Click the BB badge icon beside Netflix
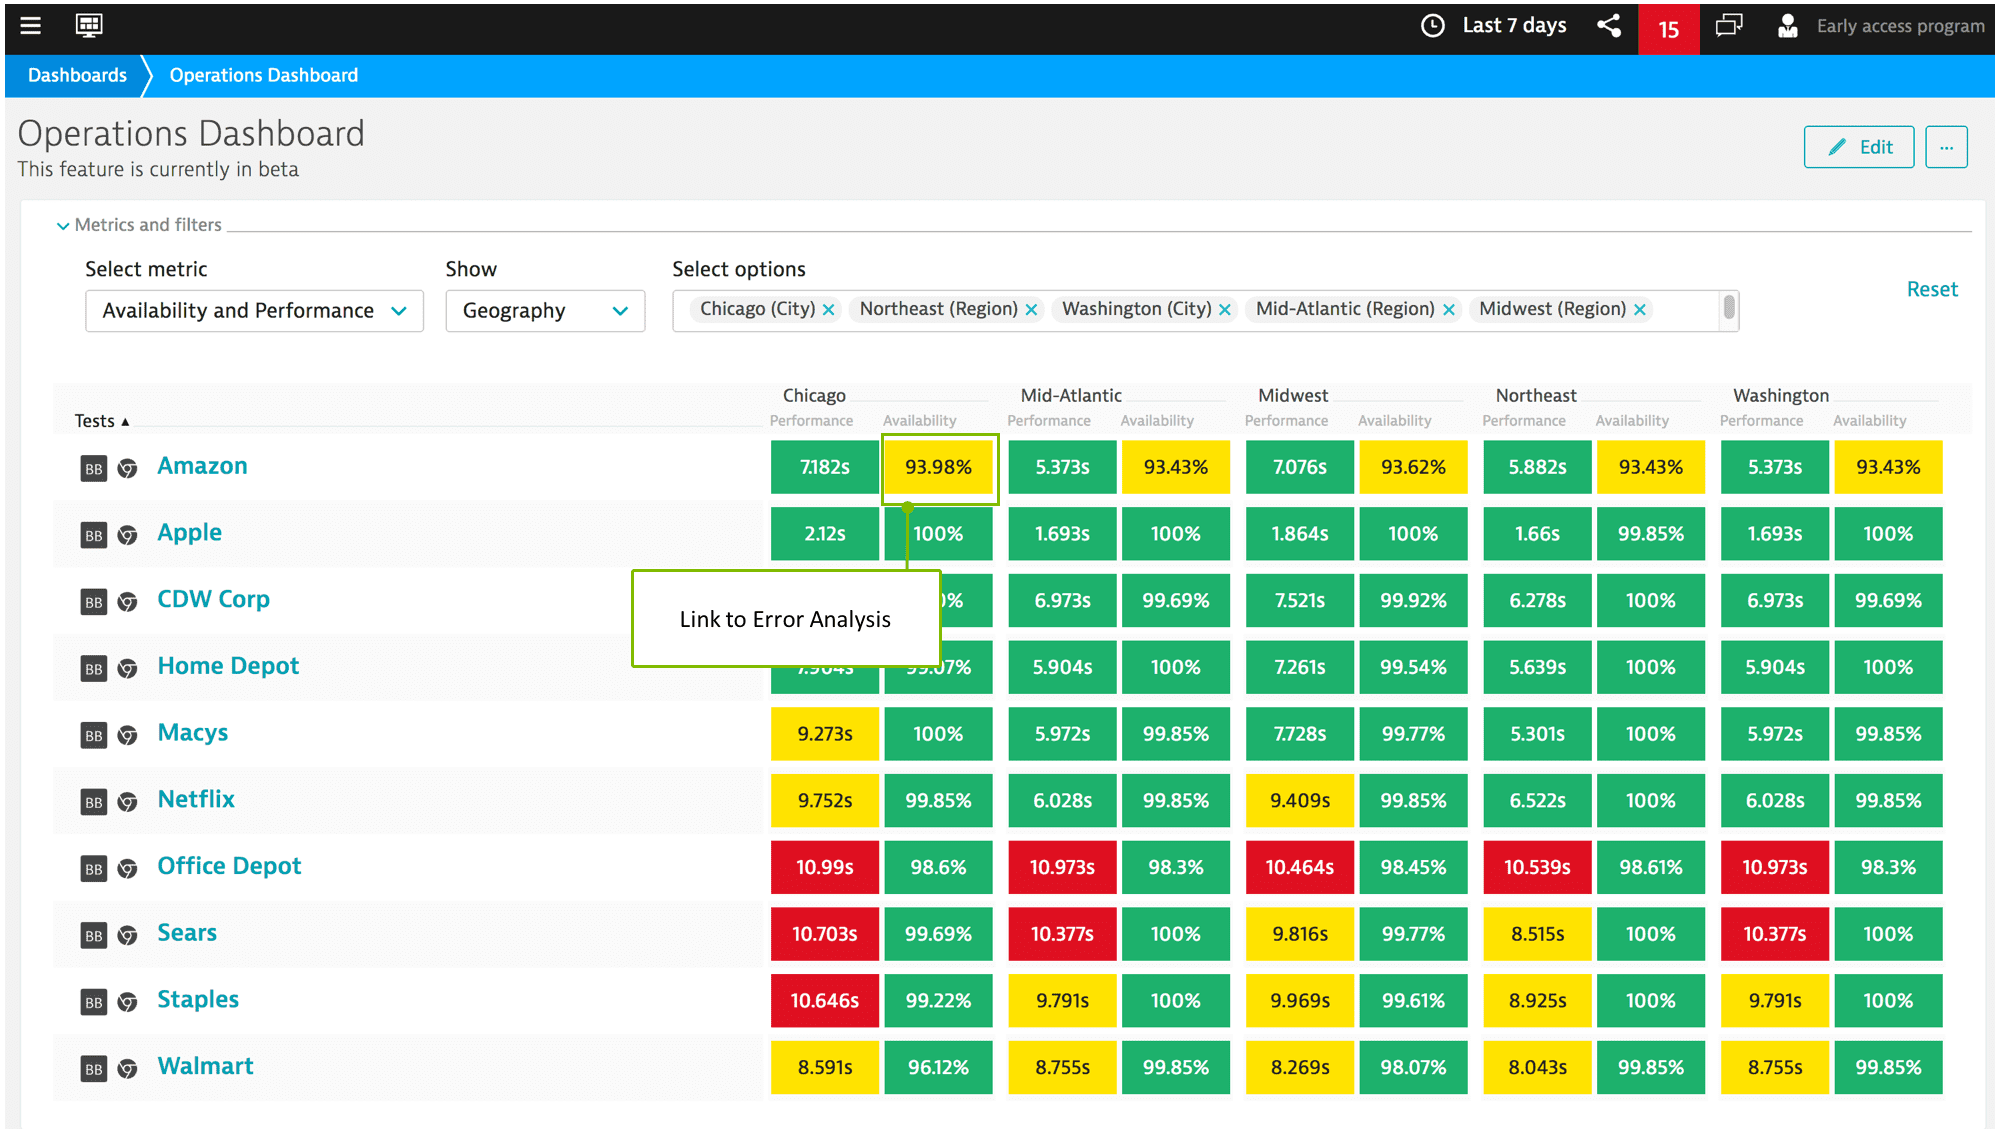The image size is (2000, 1129). [94, 802]
